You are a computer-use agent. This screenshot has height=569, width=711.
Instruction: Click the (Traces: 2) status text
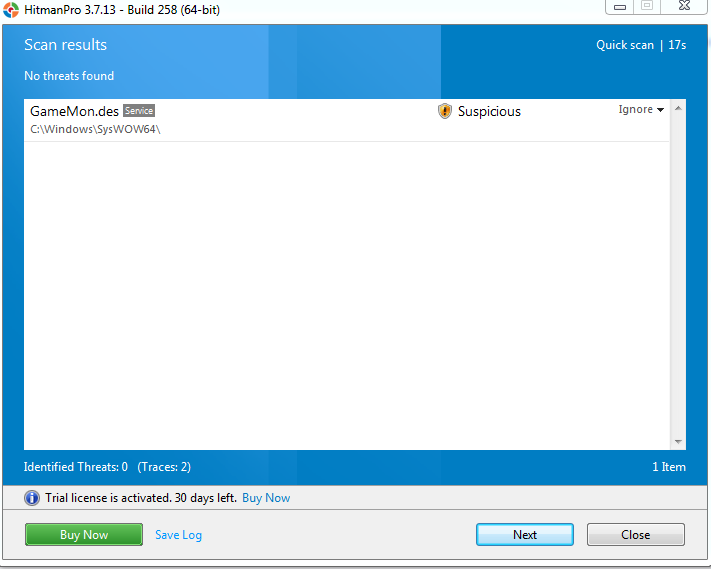click(x=164, y=467)
